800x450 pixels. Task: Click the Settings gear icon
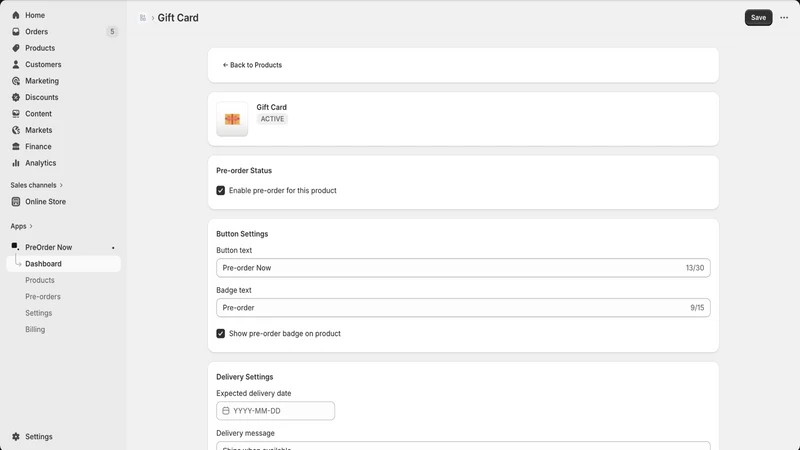pos(16,437)
